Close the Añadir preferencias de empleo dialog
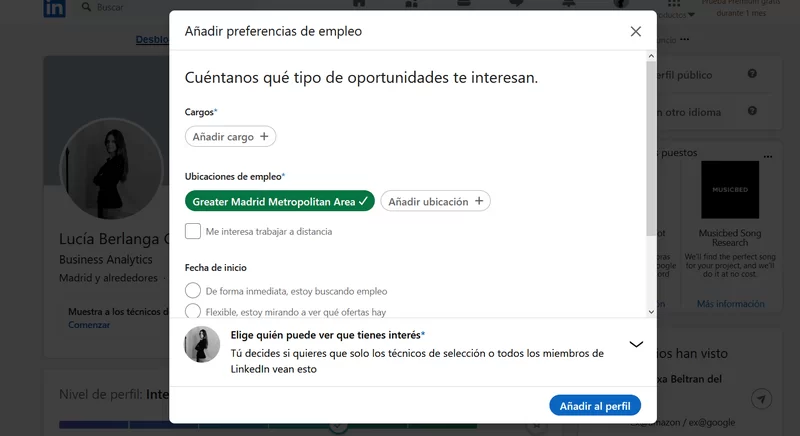 coord(635,32)
